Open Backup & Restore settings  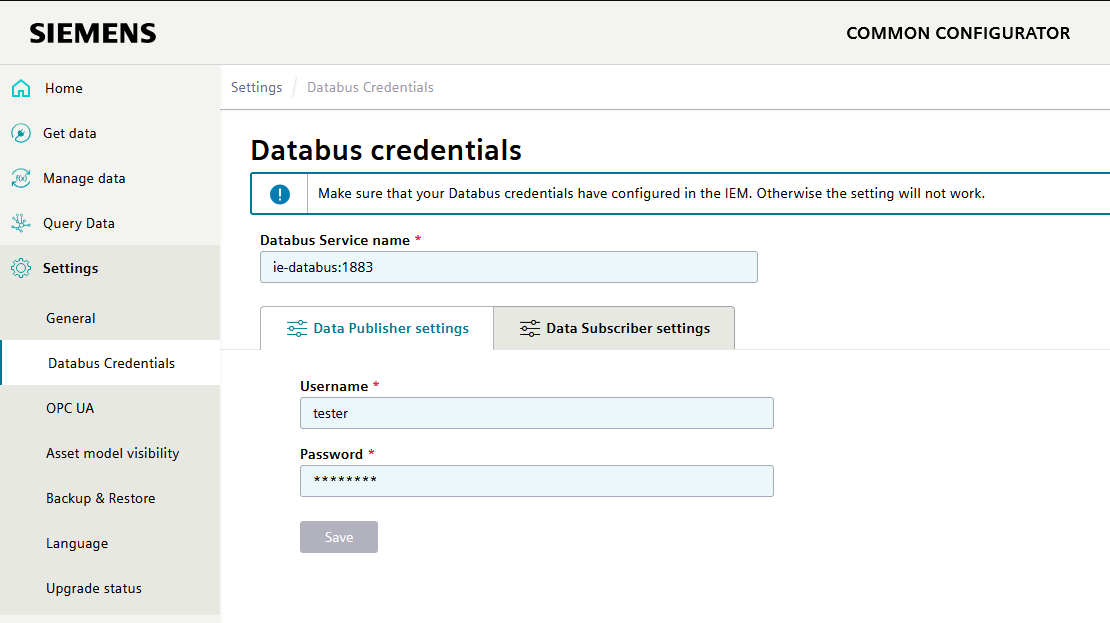coord(101,498)
